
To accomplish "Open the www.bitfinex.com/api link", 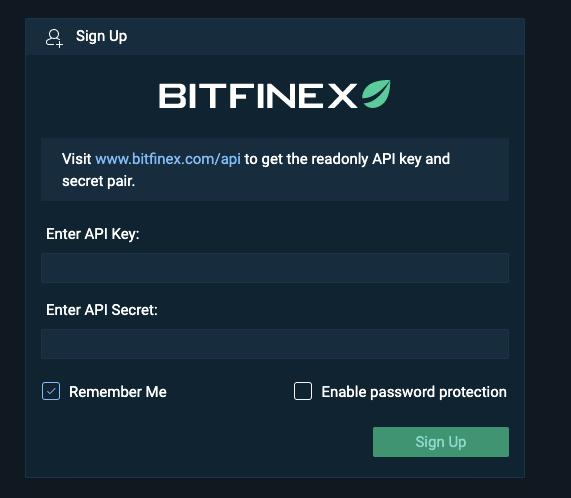I will coord(168,159).
